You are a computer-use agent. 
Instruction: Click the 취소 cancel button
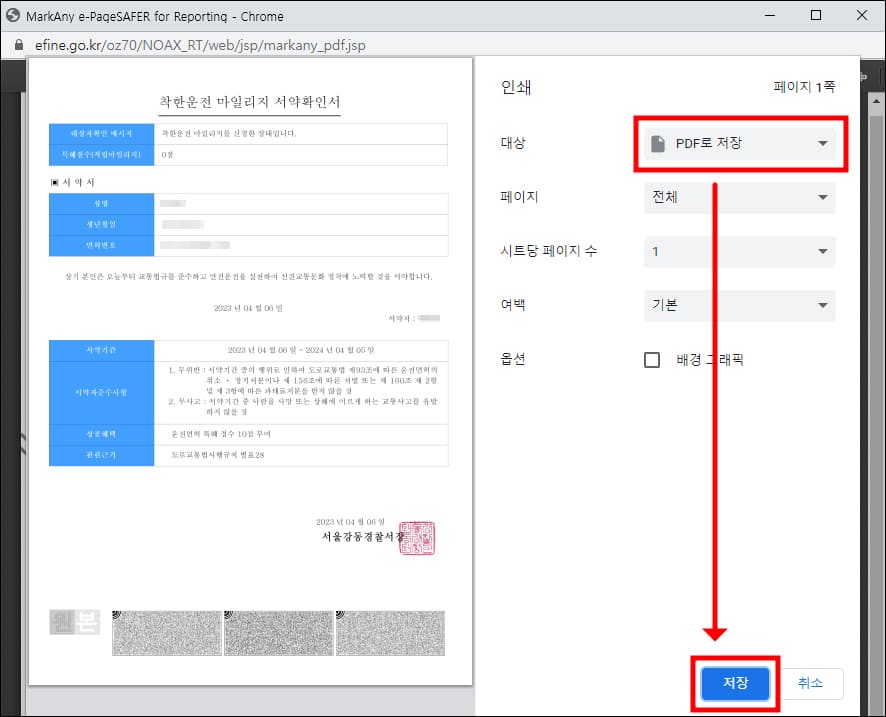click(811, 684)
